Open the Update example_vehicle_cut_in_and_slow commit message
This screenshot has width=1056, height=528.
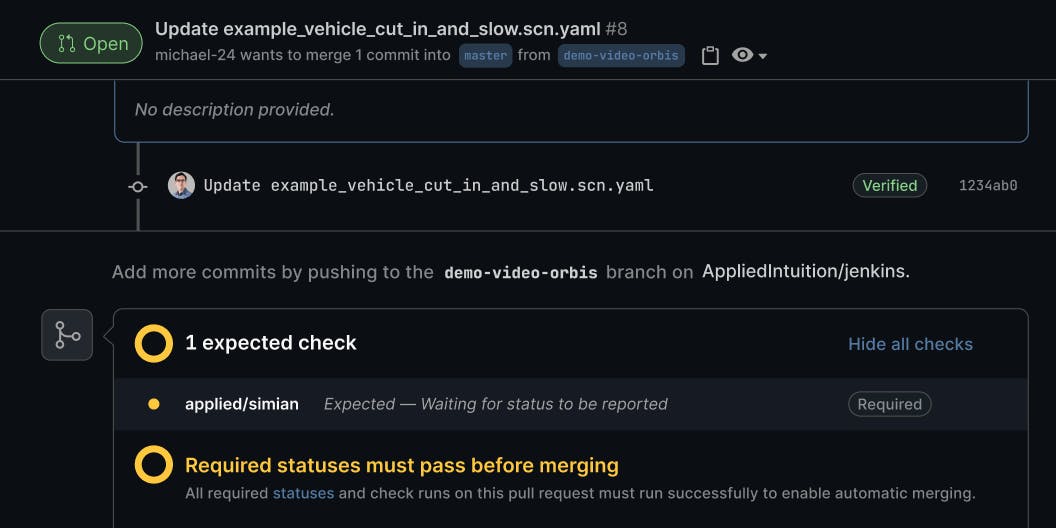pyautogui.click(x=428, y=185)
